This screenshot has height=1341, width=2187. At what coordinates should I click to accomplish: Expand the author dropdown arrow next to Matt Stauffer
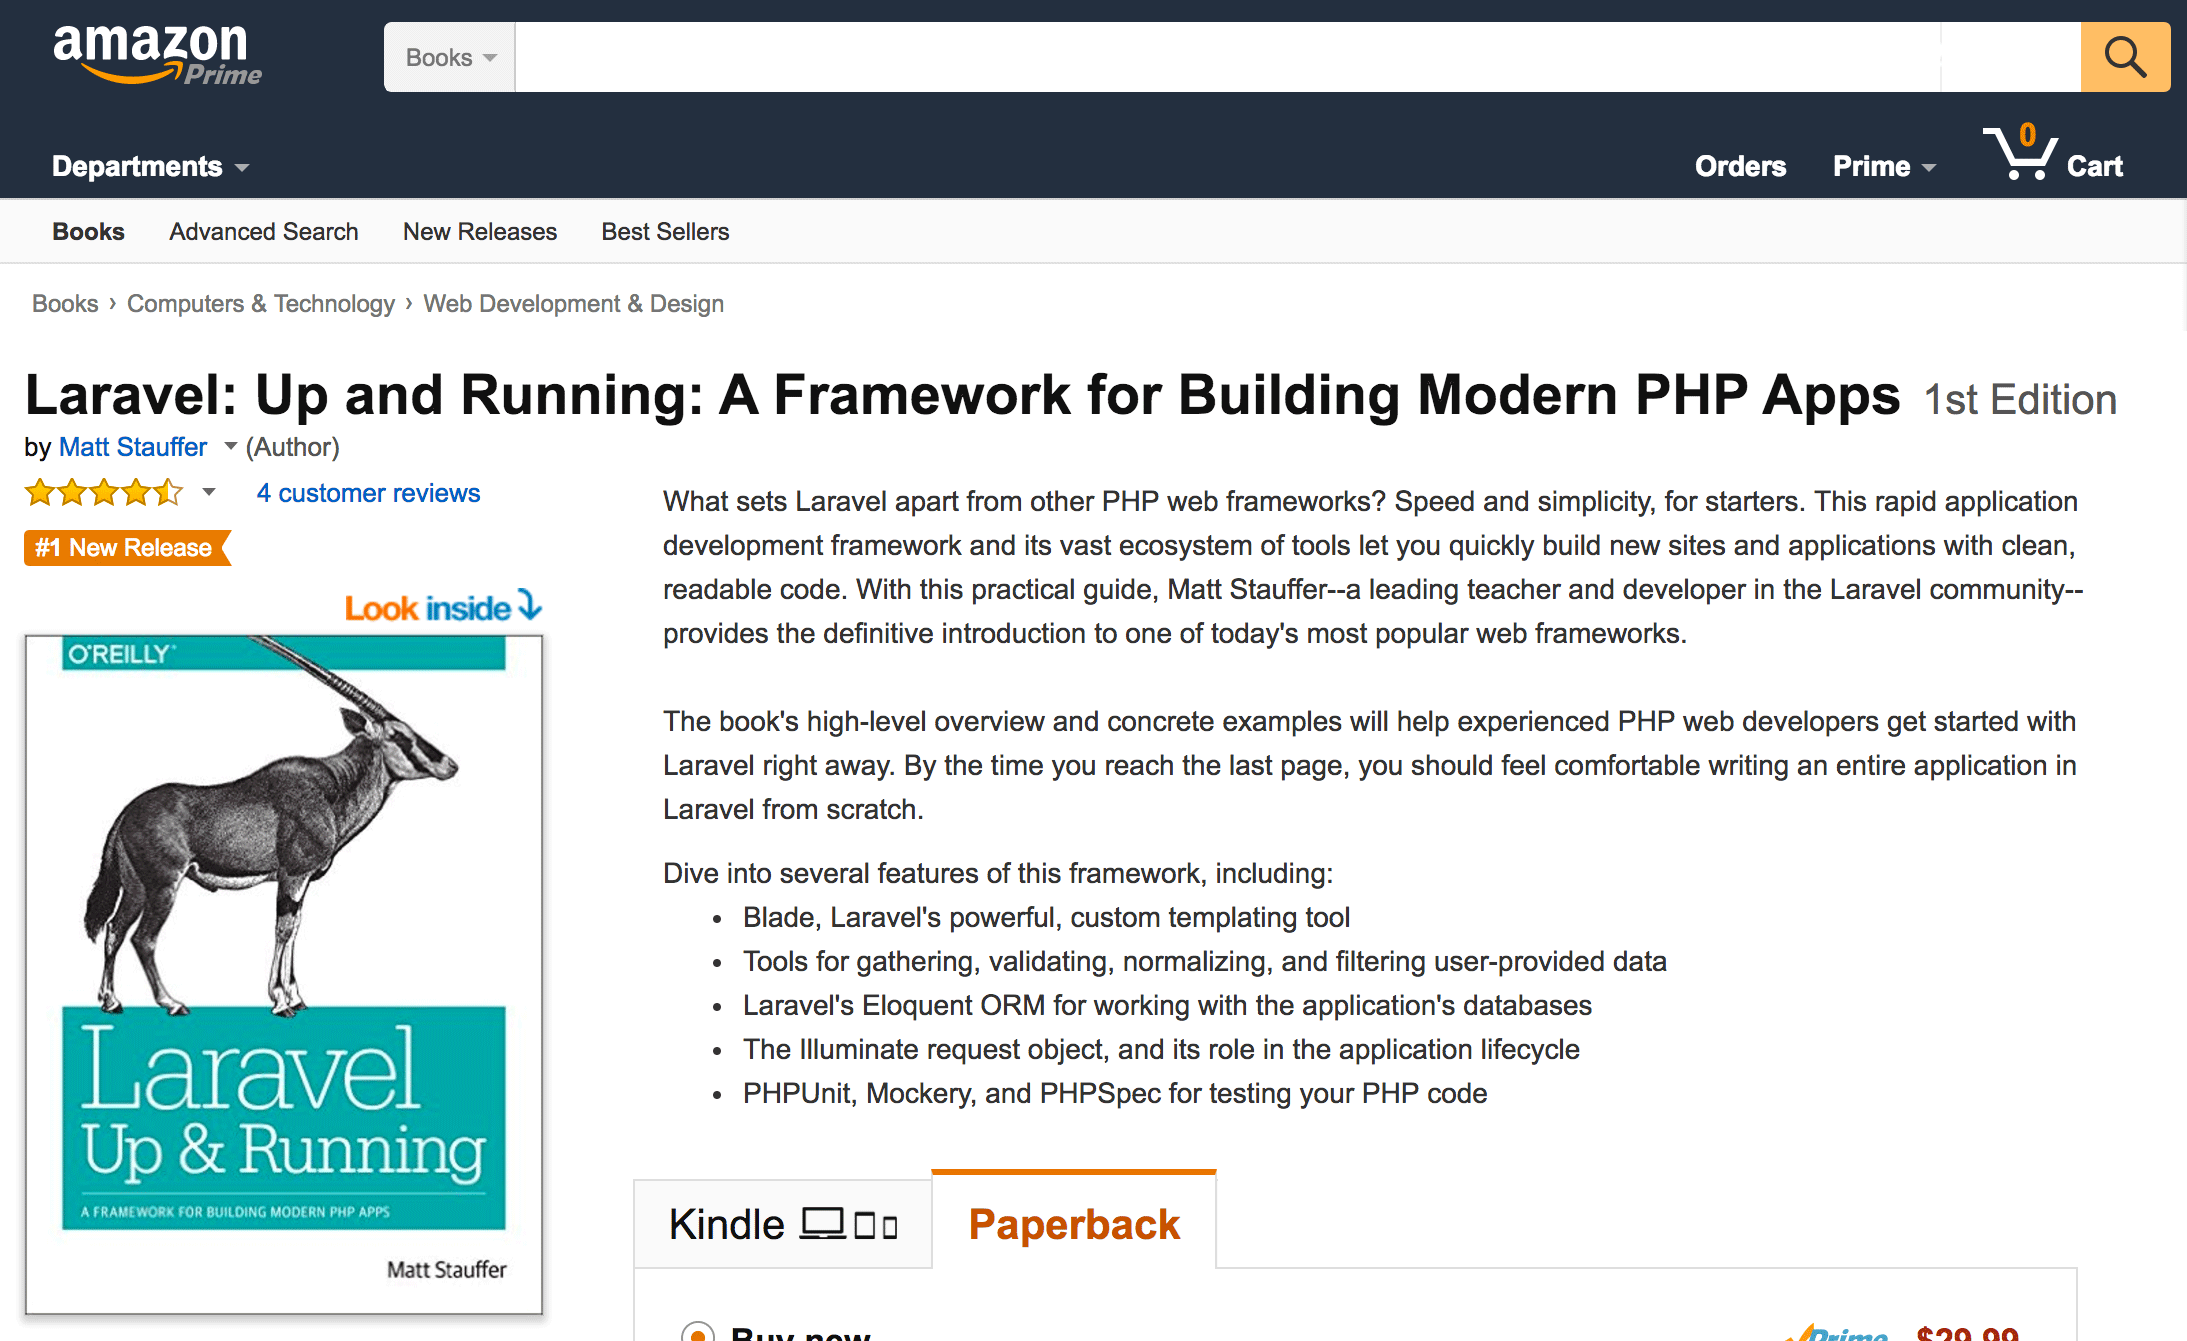(x=230, y=446)
